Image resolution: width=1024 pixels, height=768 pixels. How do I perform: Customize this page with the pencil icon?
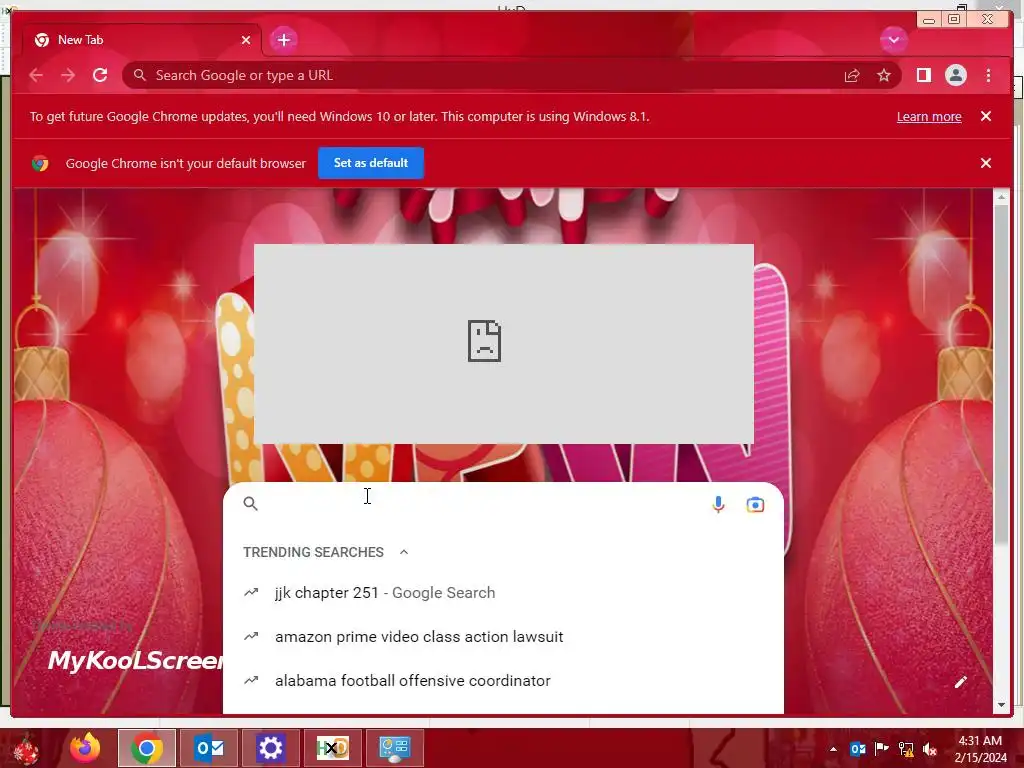960,682
